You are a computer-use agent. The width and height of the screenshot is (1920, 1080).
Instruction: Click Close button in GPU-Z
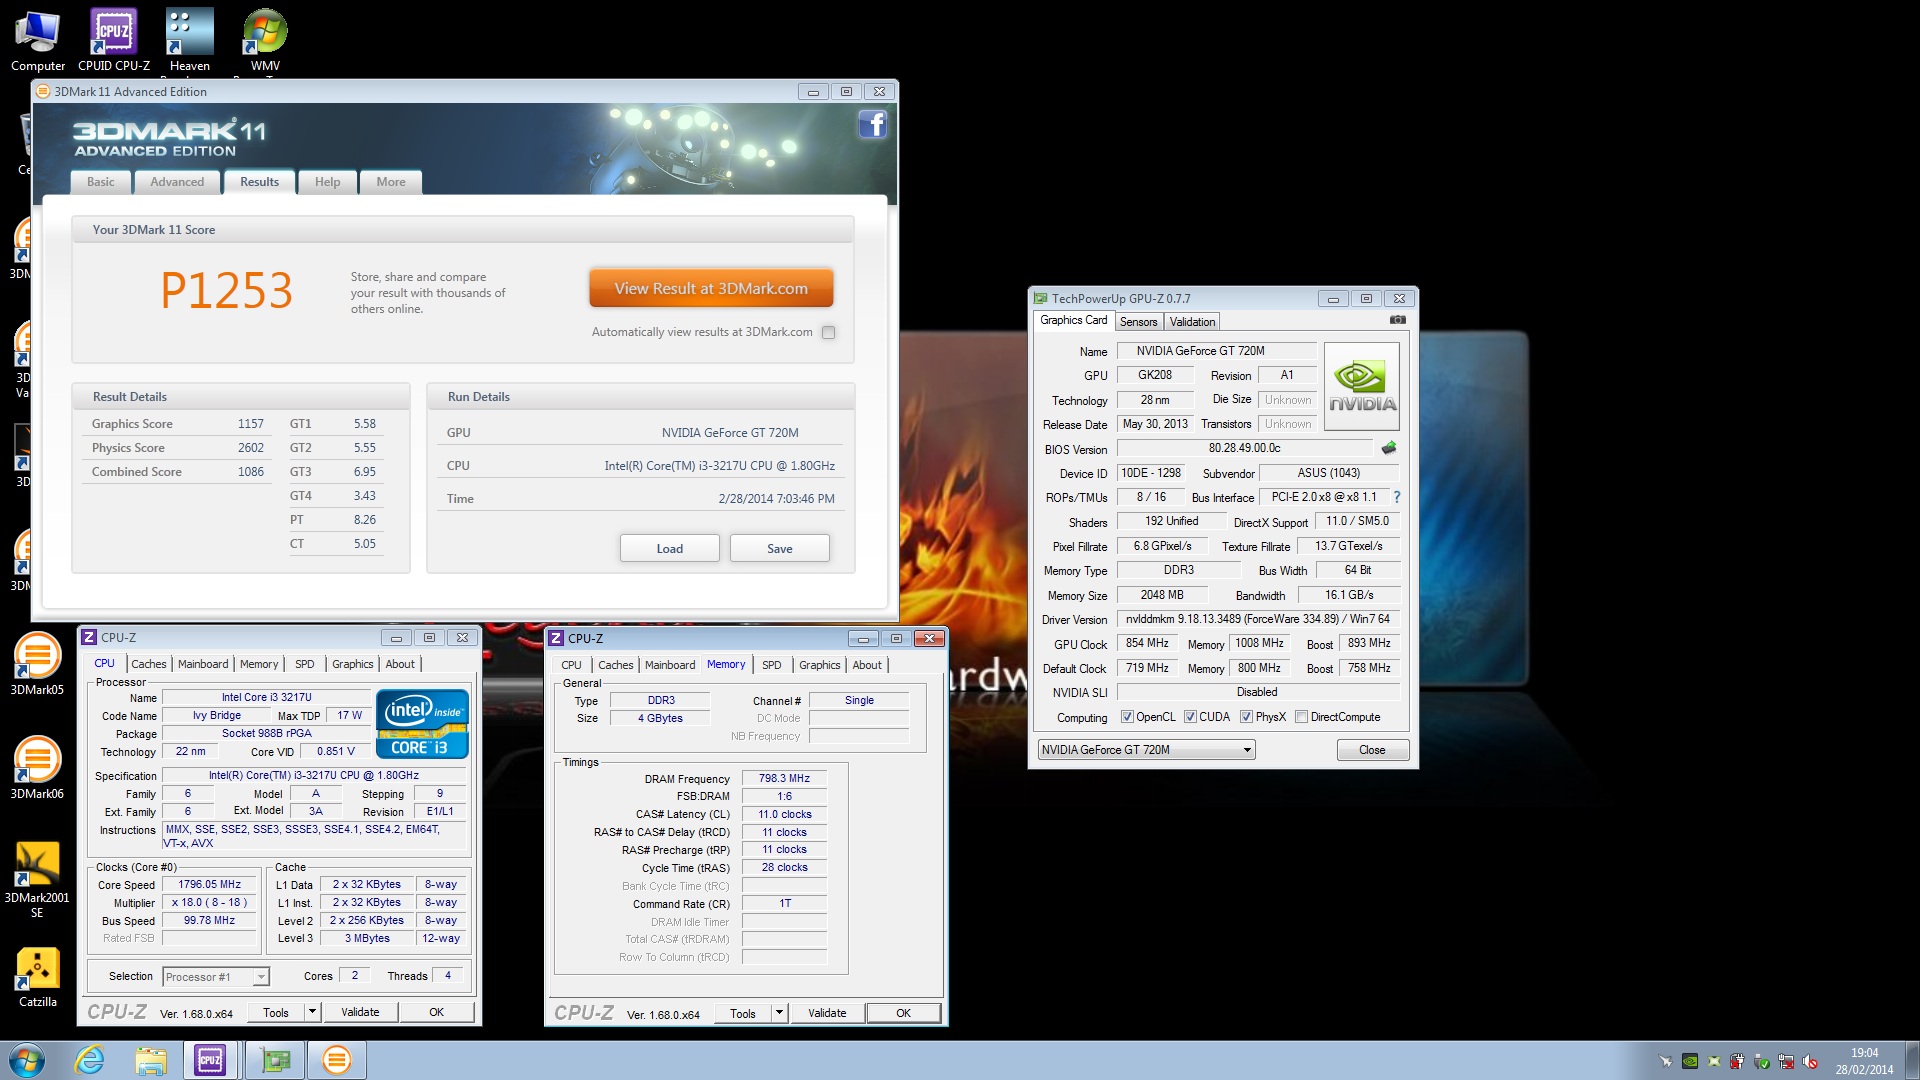[x=1372, y=750]
